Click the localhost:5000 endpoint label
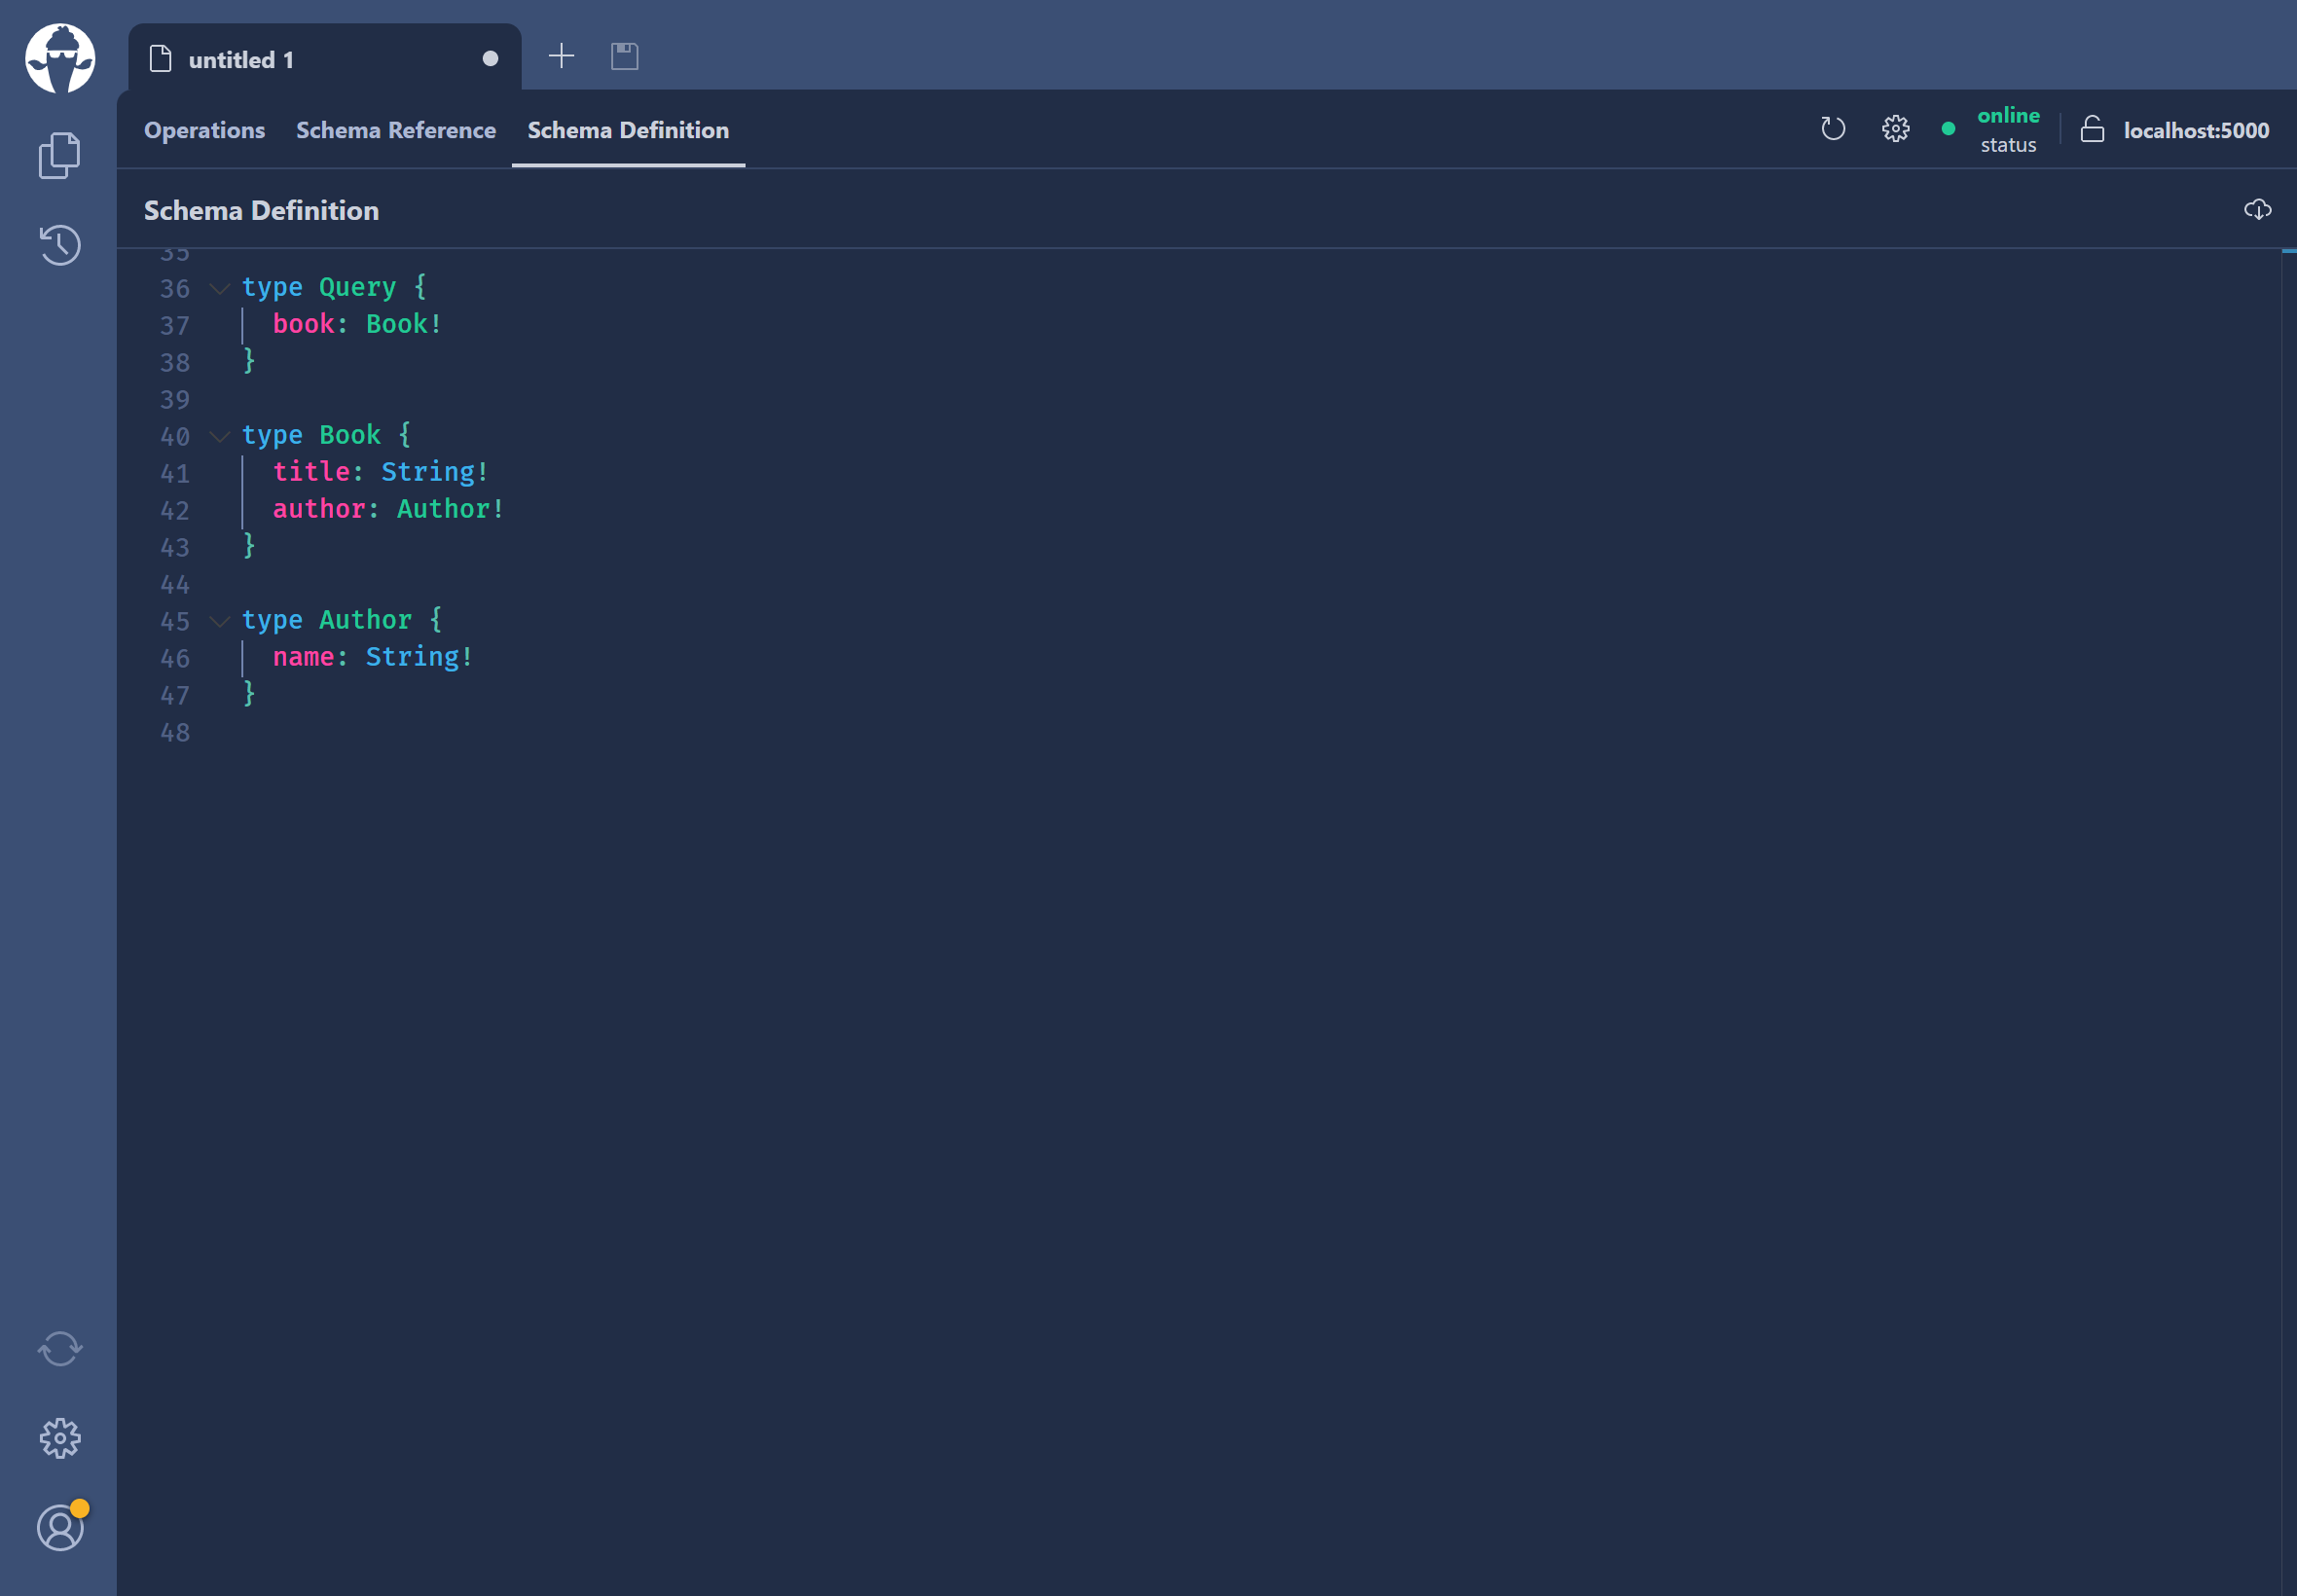The width and height of the screenshot is (2297, 1596). click(x=2195, y=131)
